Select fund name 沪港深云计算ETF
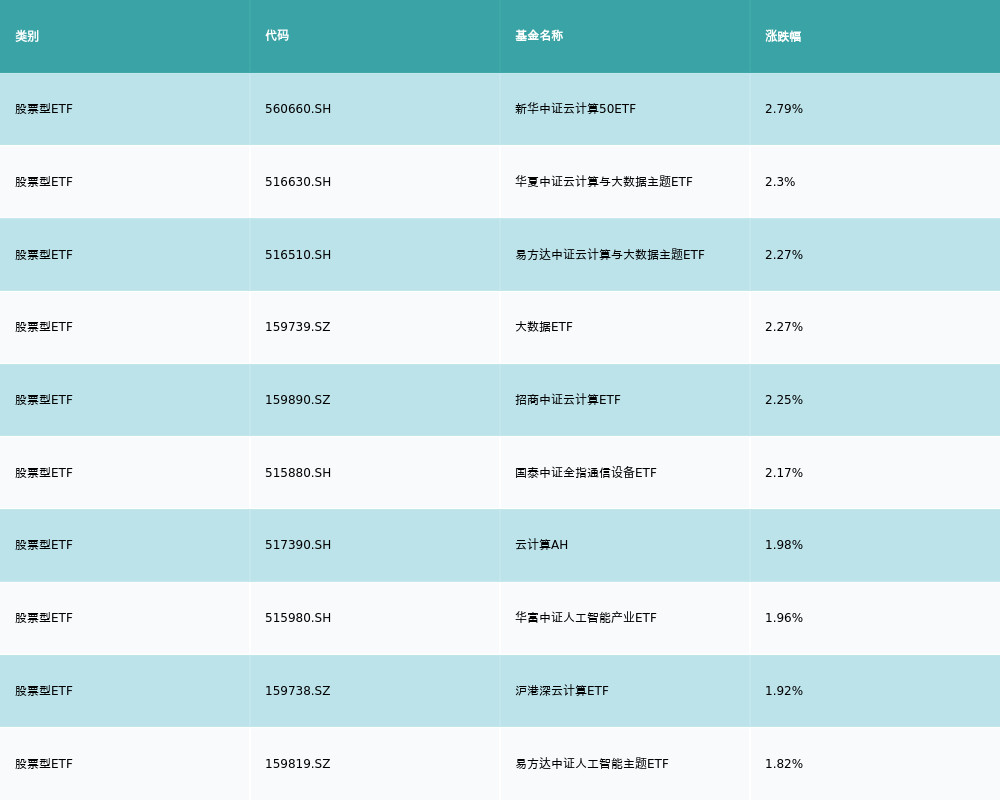The width and height of the screenshot is (1000, 800). 562,691
